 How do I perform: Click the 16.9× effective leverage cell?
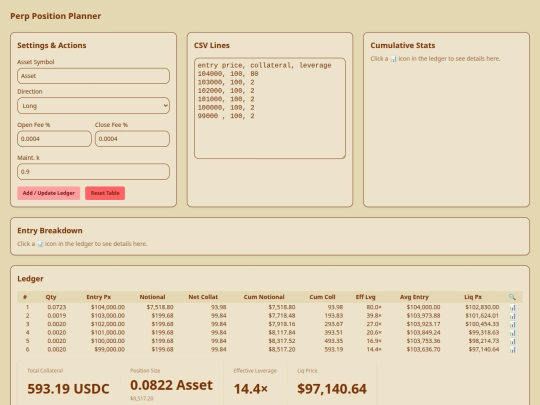[x=374, y=341]
